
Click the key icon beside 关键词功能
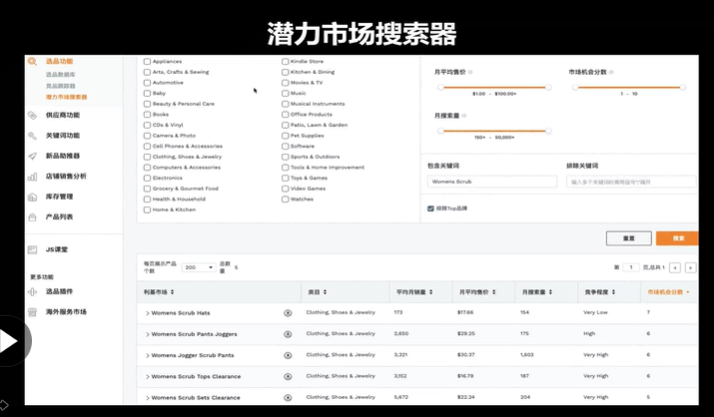point(32,136)
